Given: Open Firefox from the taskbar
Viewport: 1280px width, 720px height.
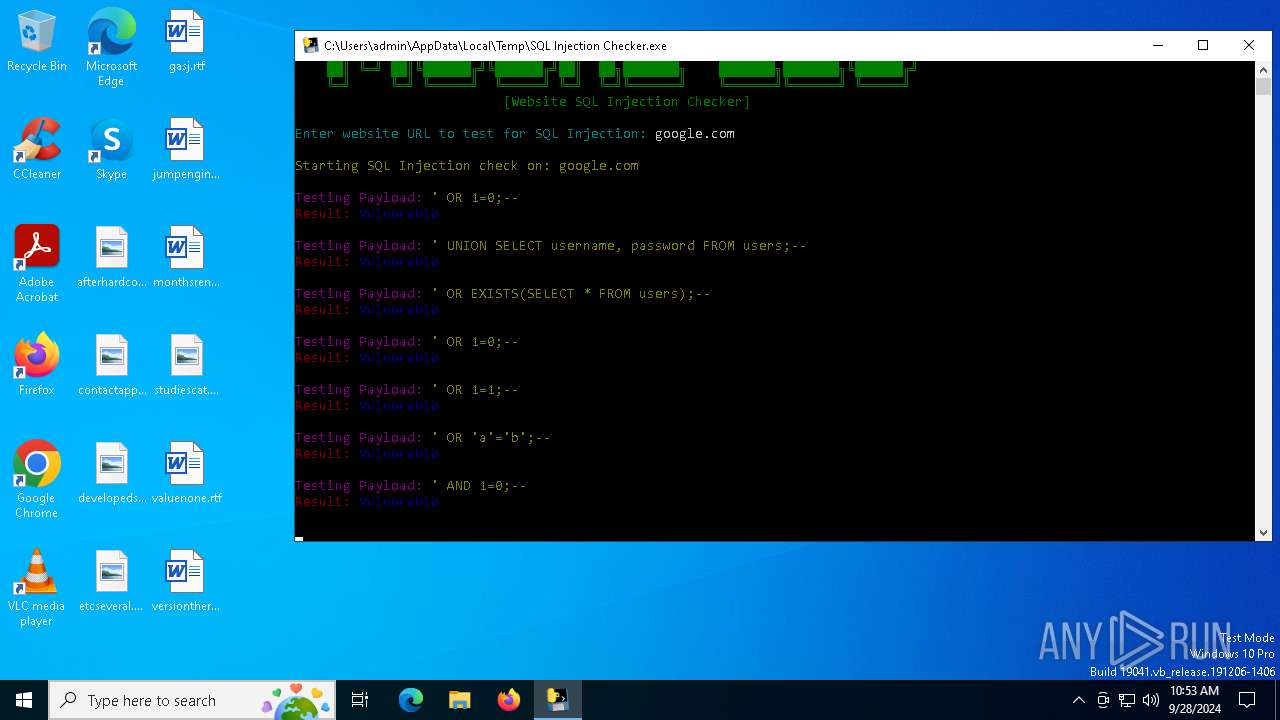Looking at the screenshot, I should coord(509,700).
